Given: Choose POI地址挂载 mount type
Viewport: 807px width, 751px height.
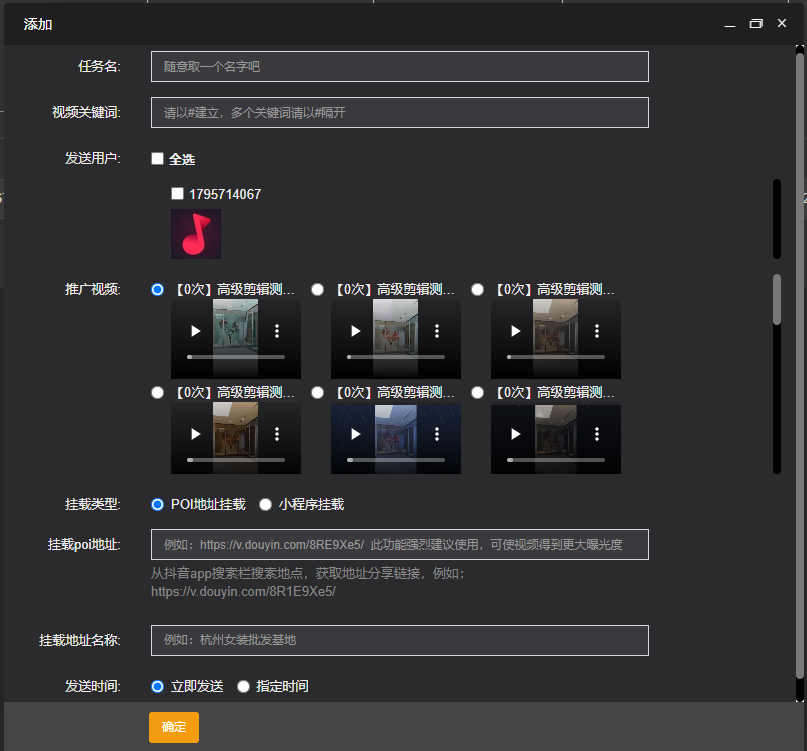Looking at the screenshot, I should 157,504.
